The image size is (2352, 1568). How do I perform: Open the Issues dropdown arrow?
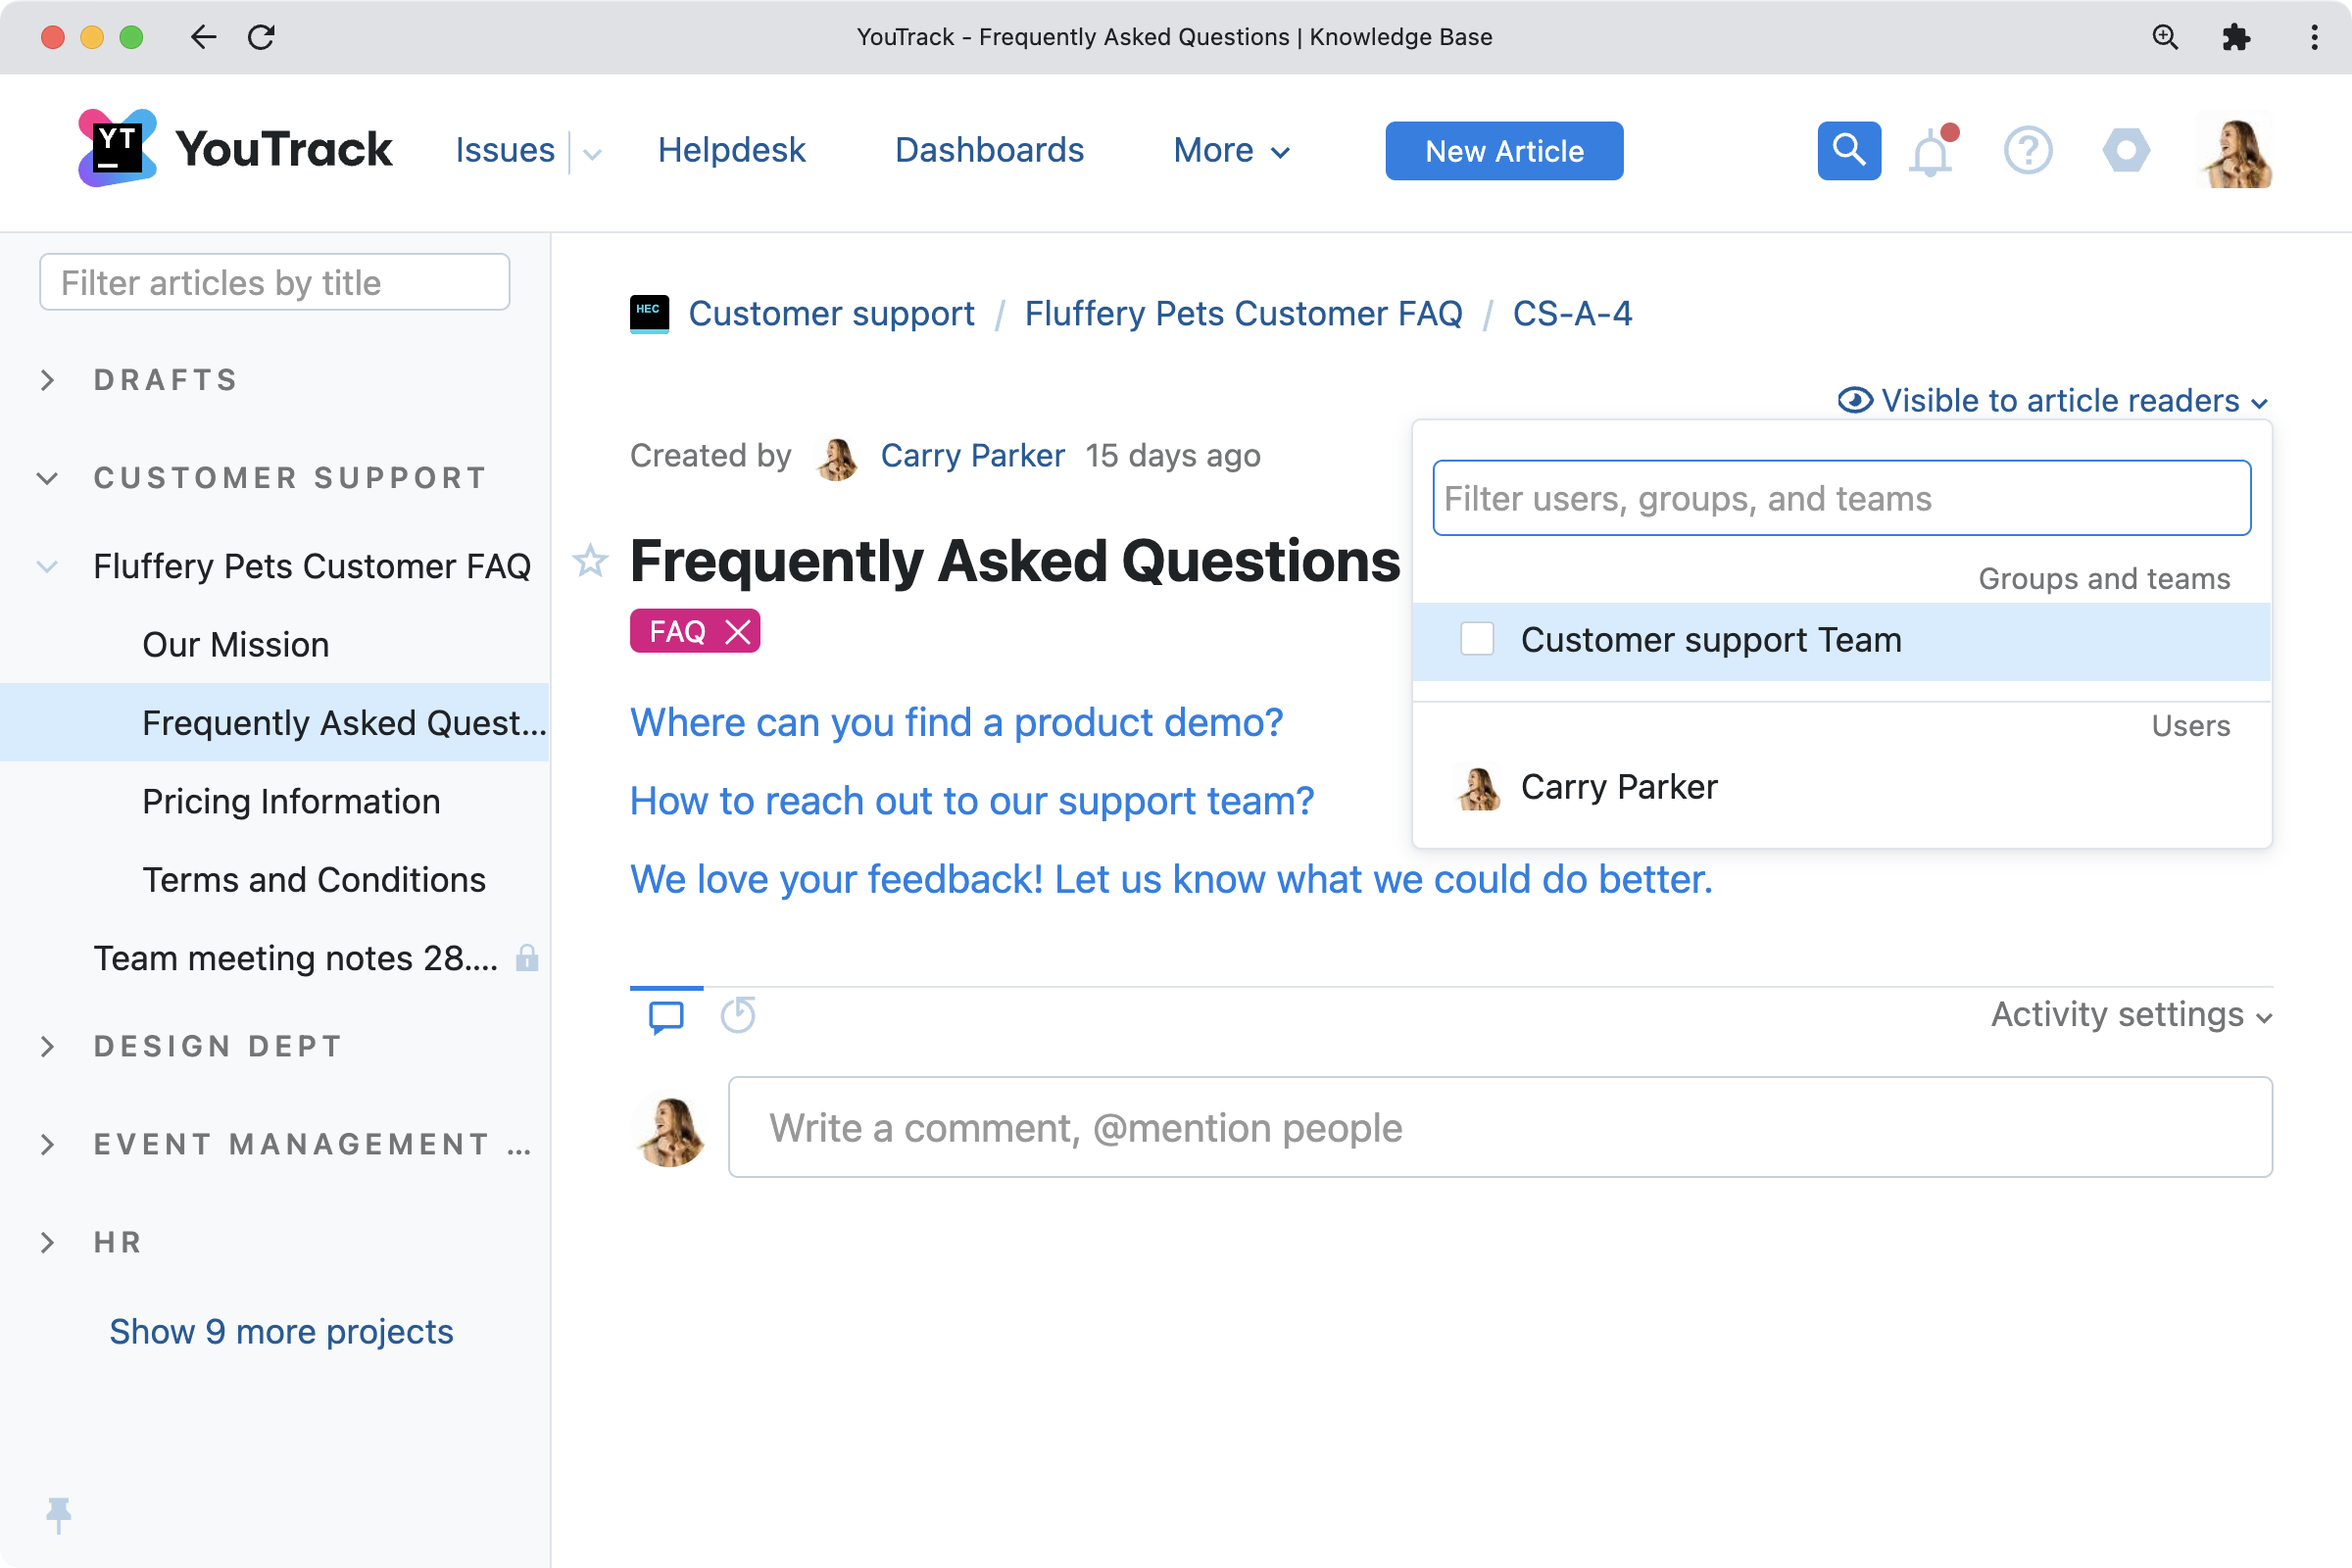pyautogui.click(x=592, y=153)
